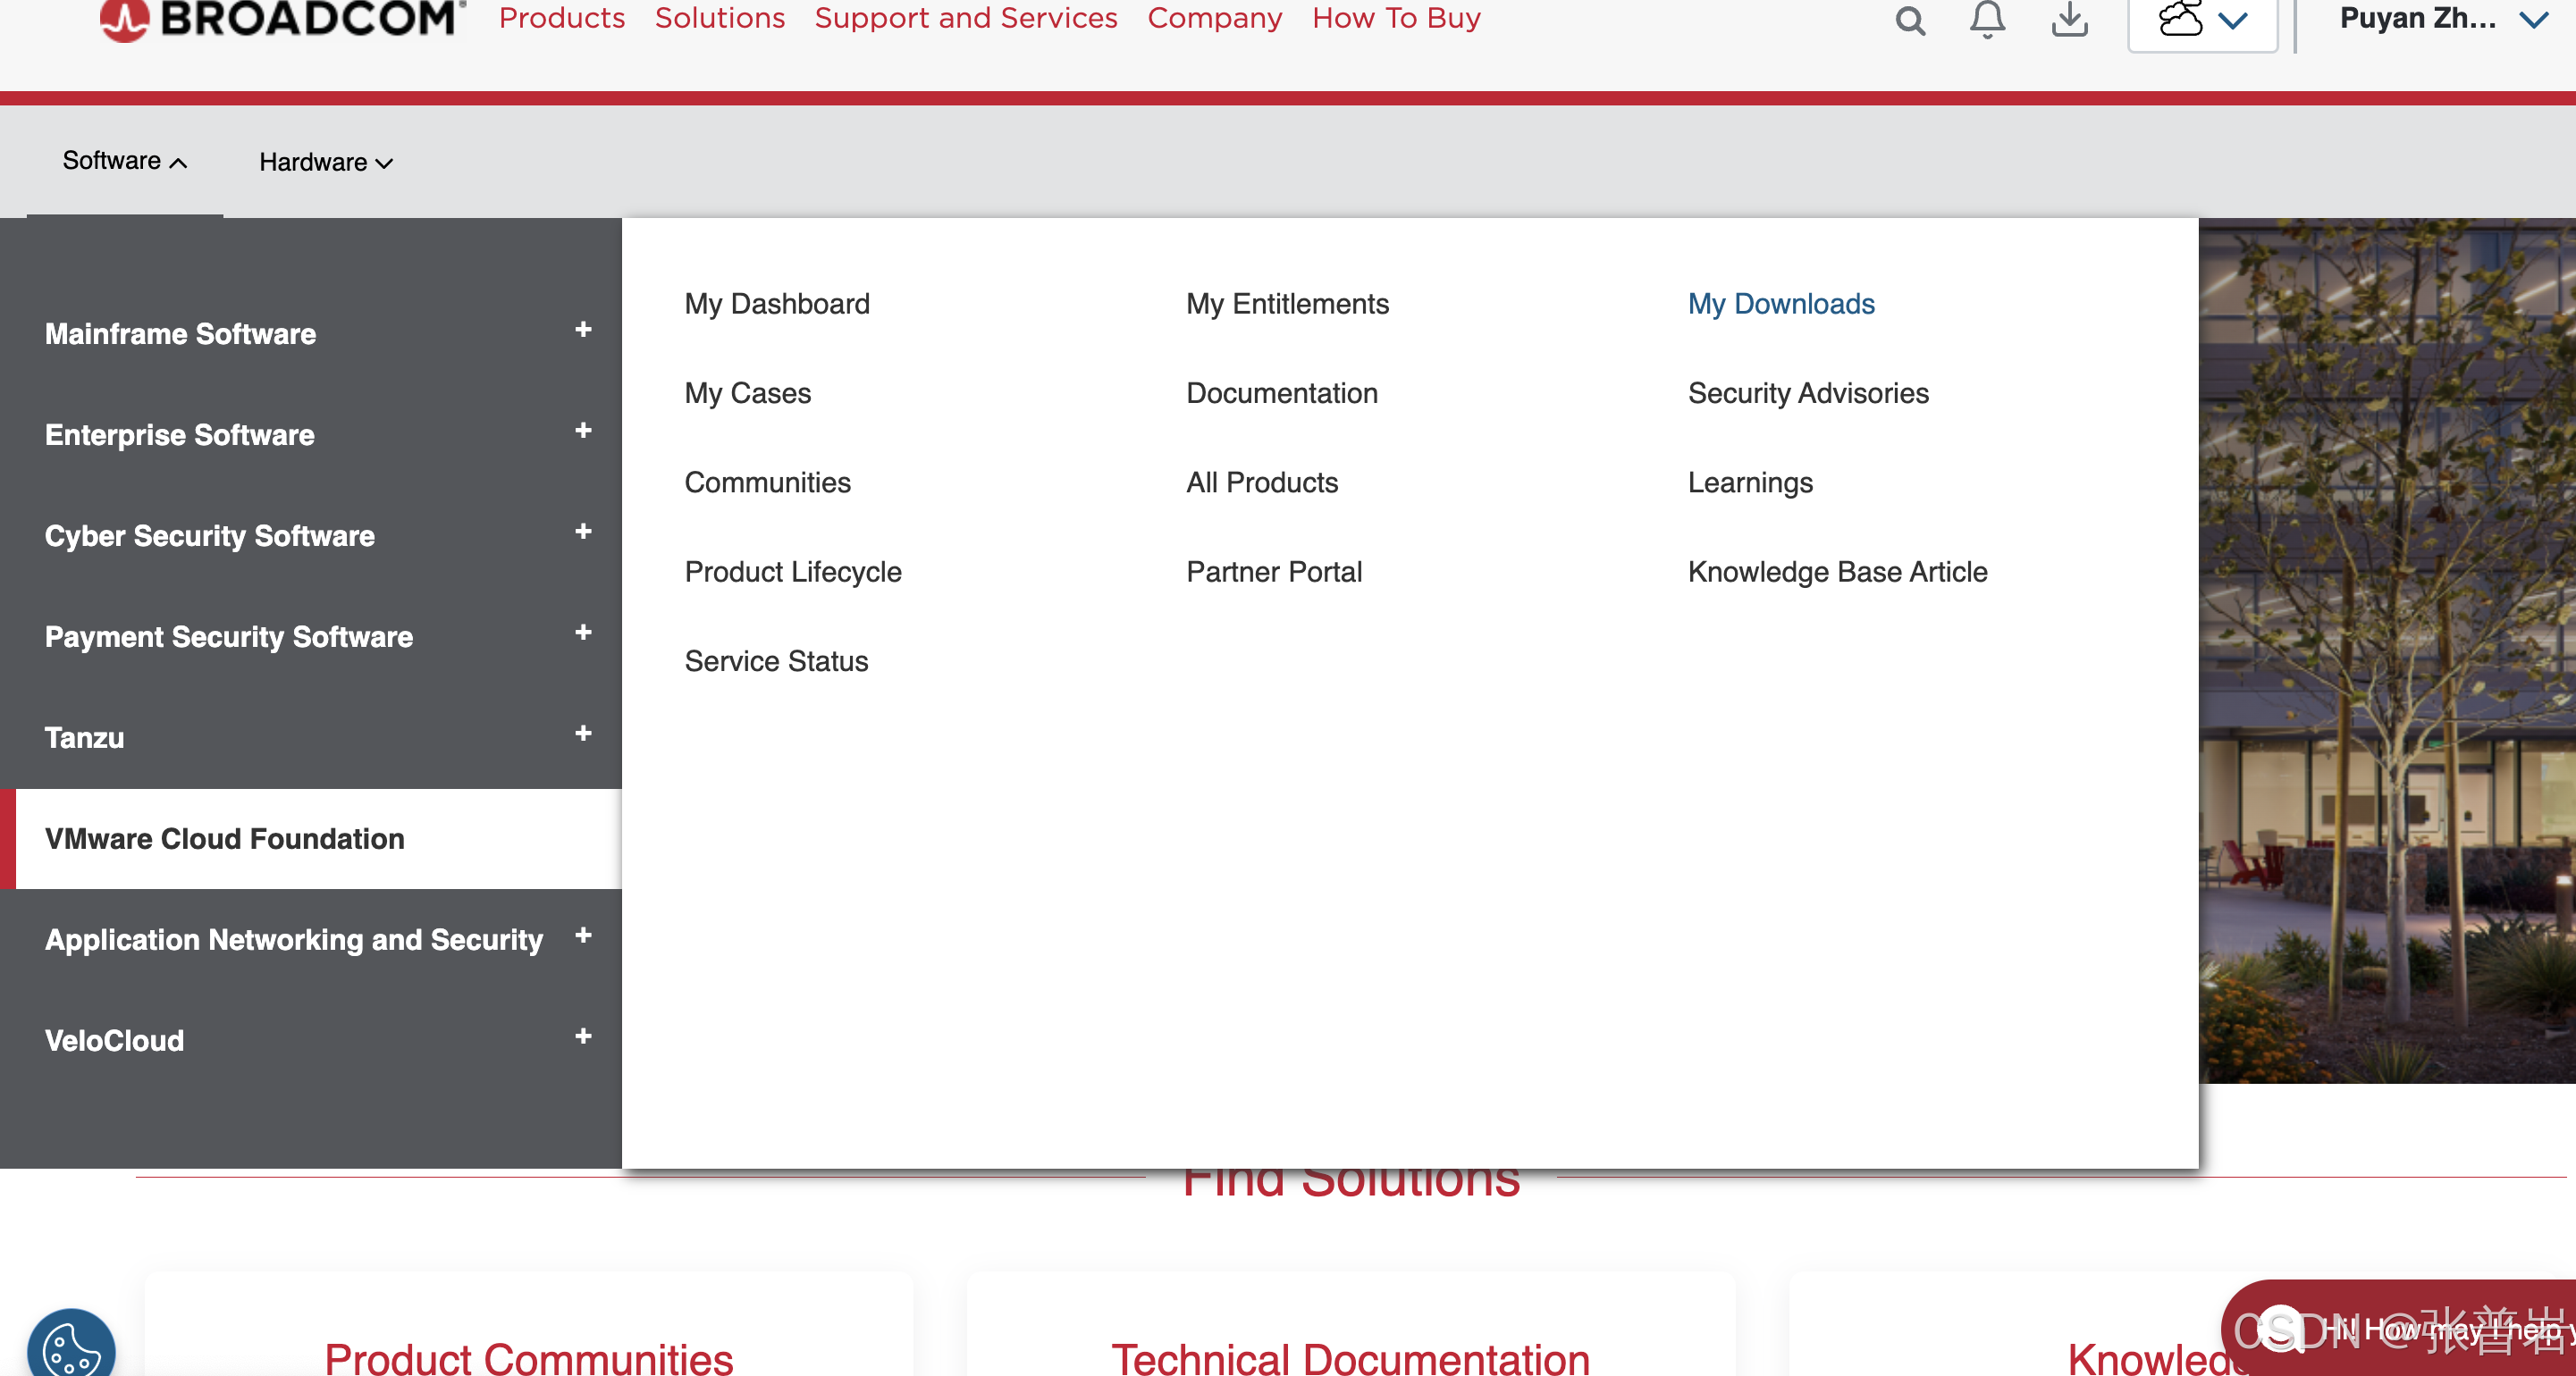
Task: Expand Mainframe Software plus icon
Action: 583,330
